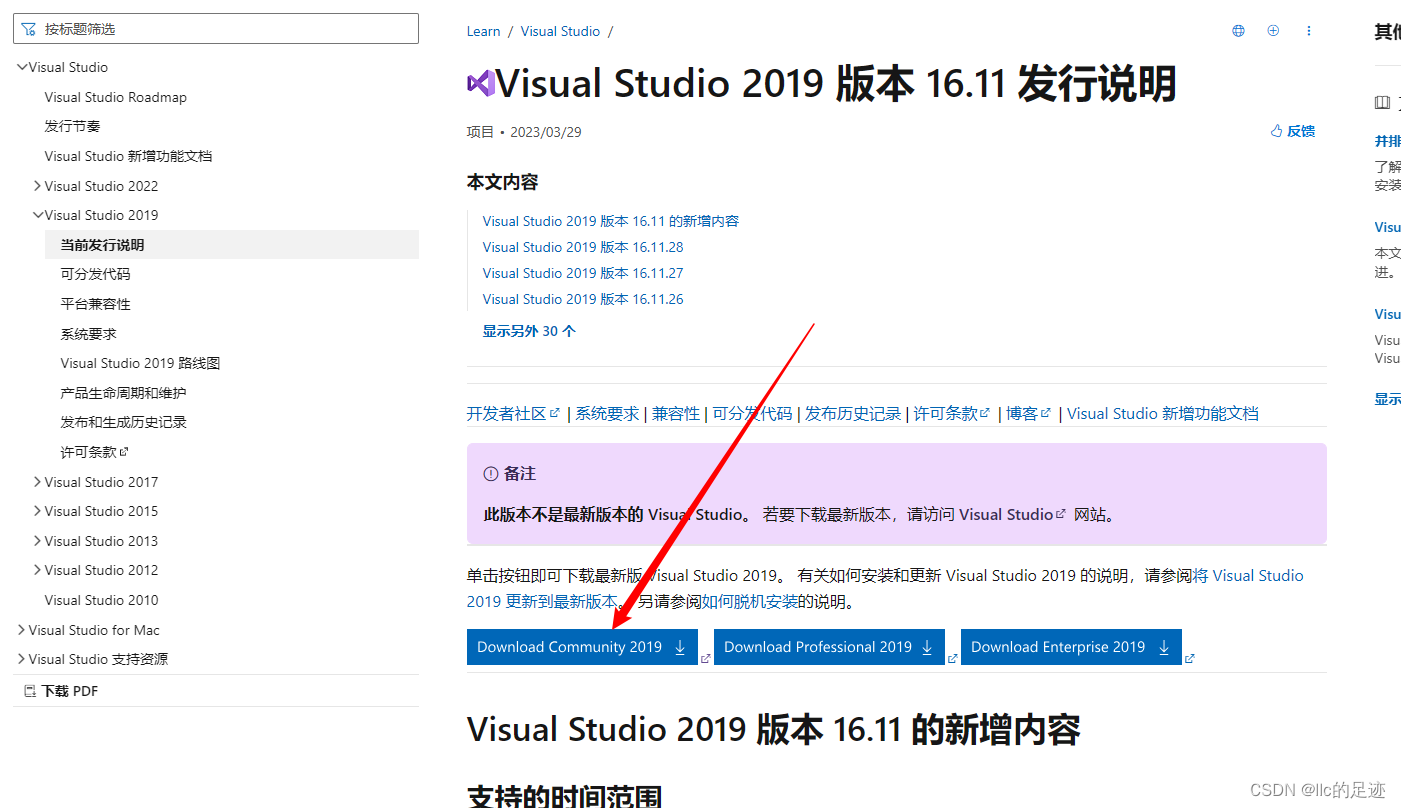Expand the Visual Studio 2012 node

pos(38,570)
